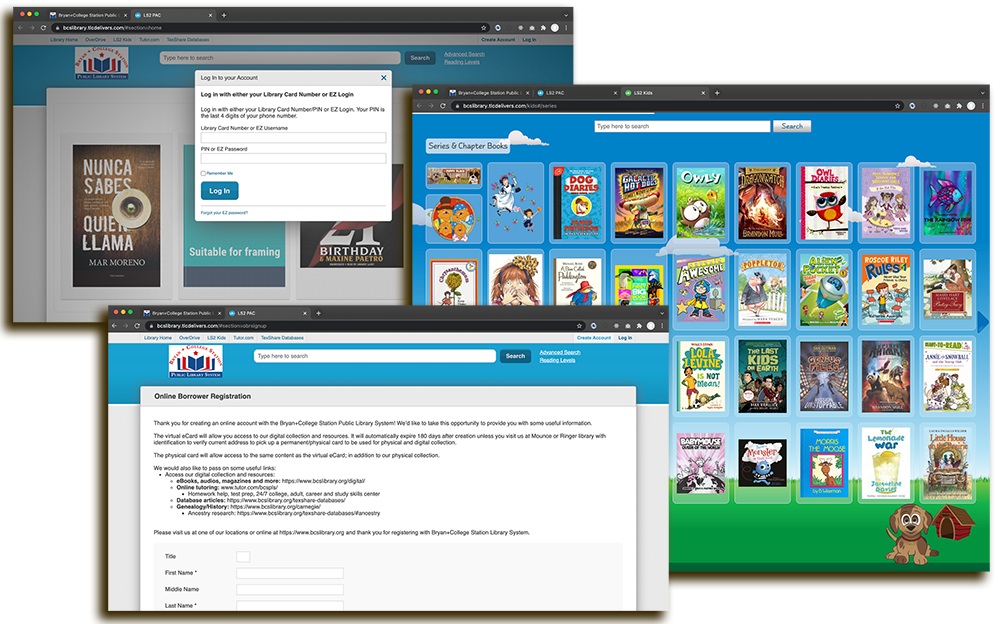
Task: Switch to LS2 PAC tab in Kids window
Action: pyautogui.click(x=577, y=93)
